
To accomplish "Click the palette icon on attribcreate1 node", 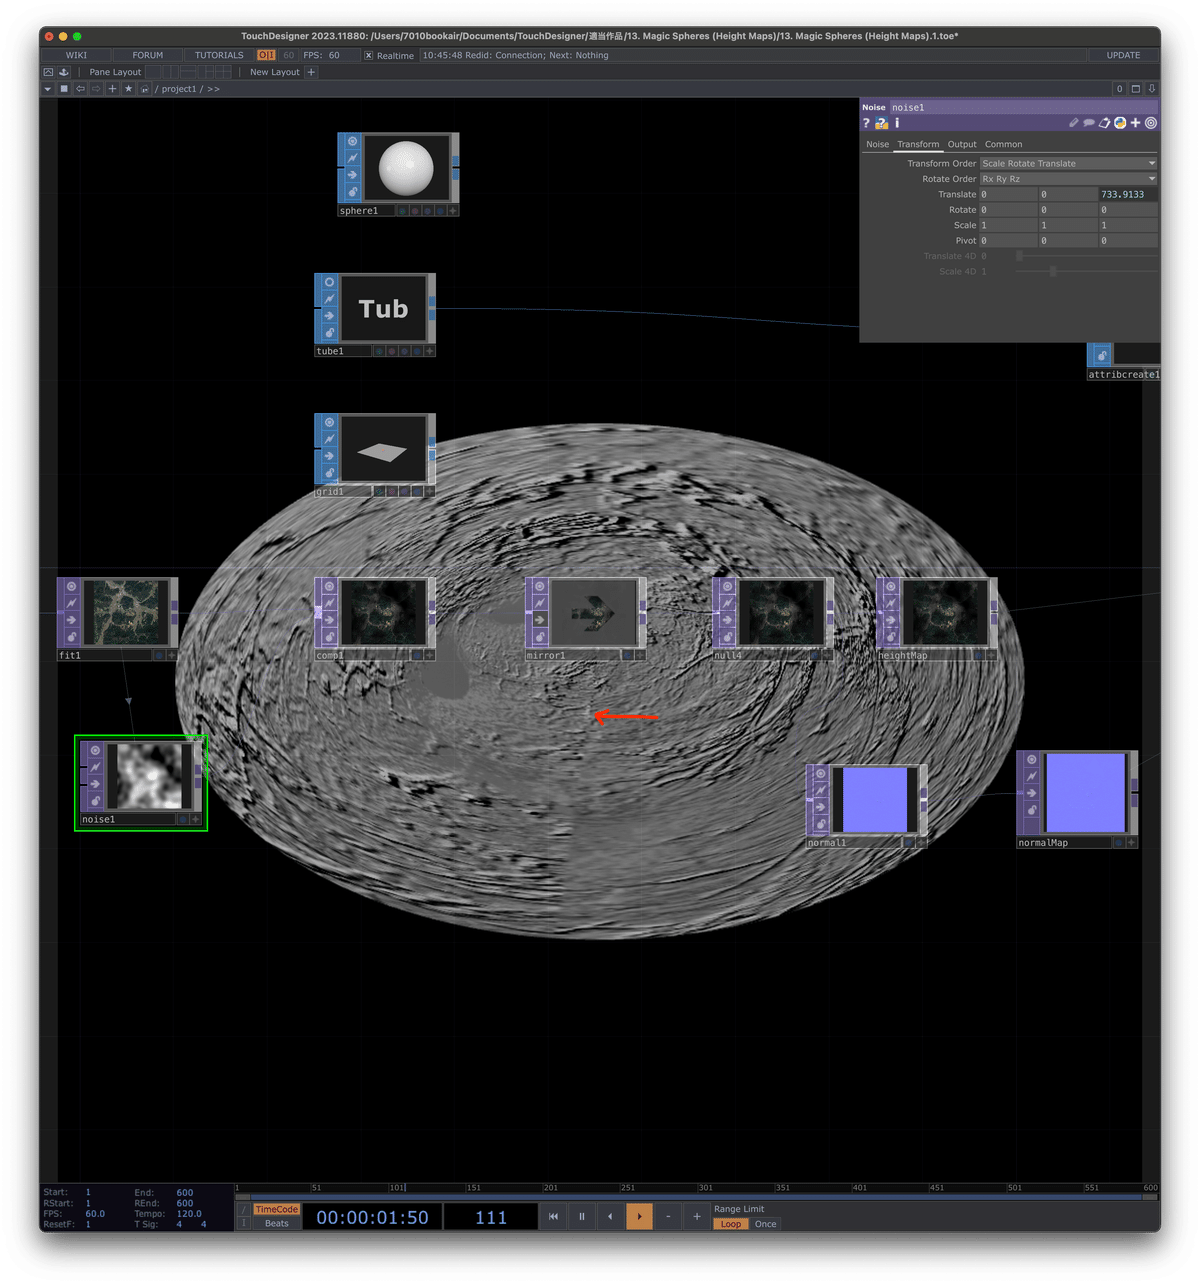I will click(1100, 355).
